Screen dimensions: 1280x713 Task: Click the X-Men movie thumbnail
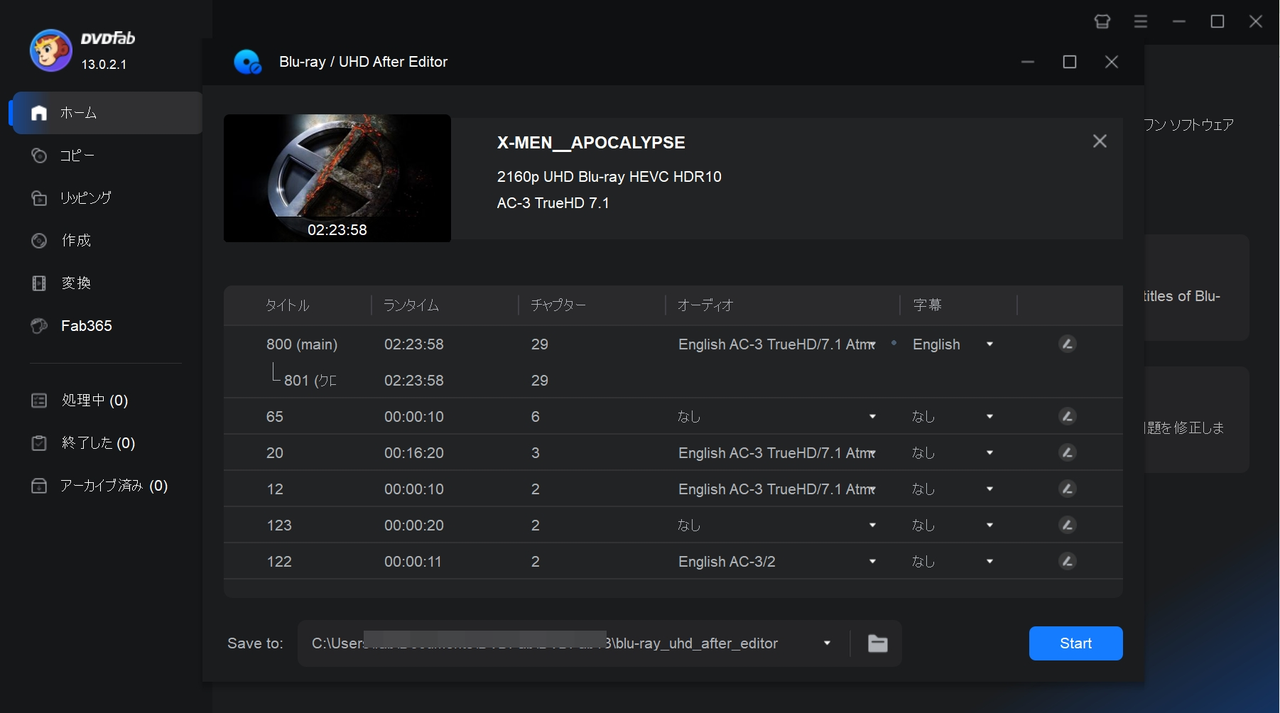point(337,178)
